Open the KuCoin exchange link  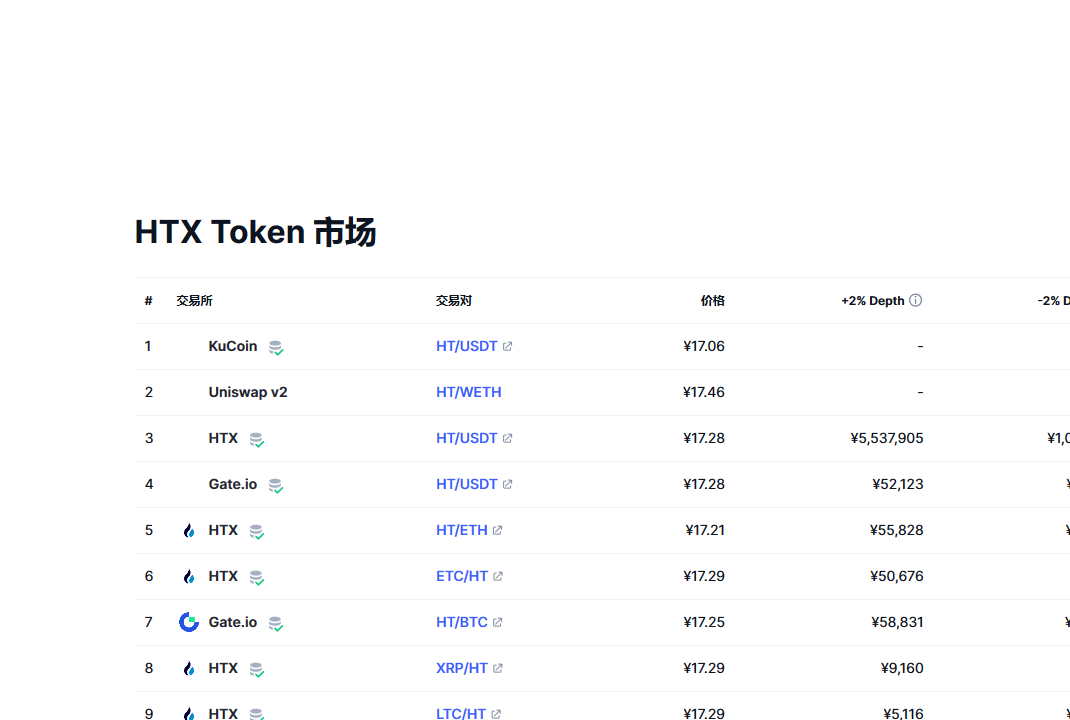point(233,346)
